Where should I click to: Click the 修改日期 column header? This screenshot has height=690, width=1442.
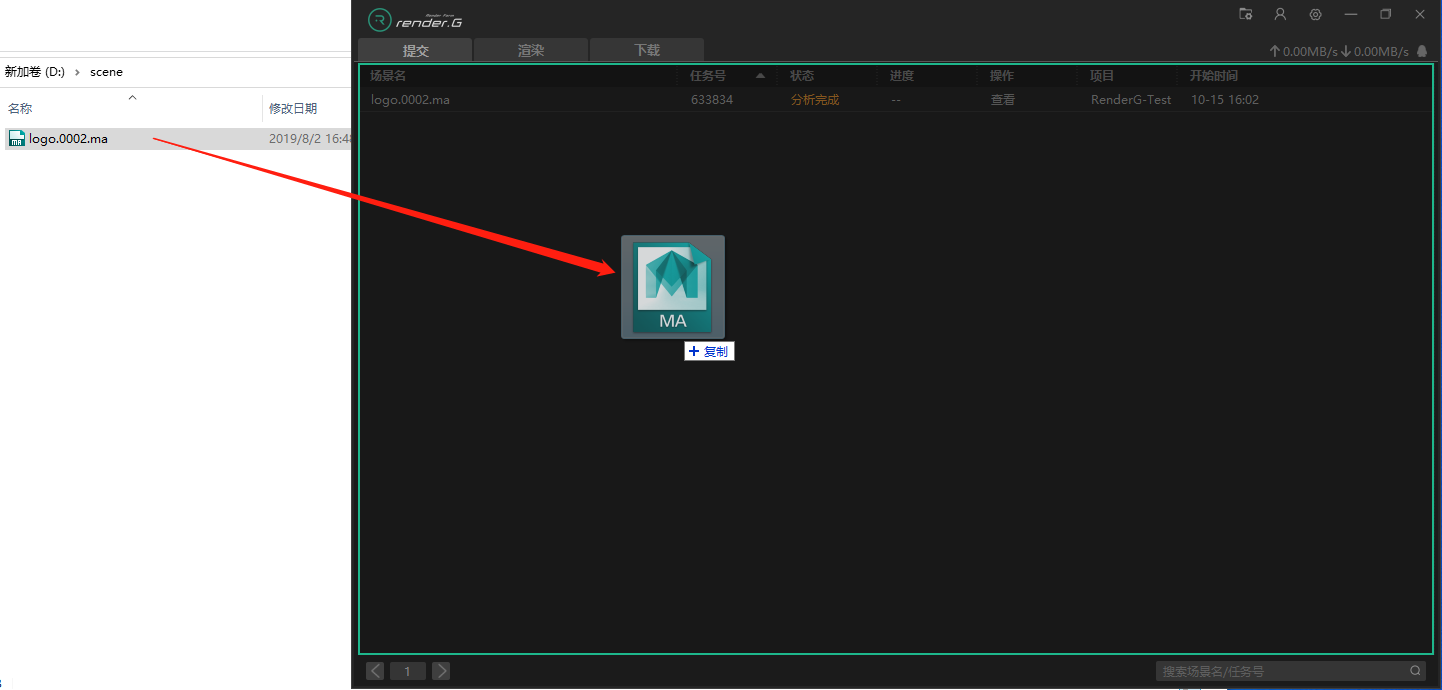[x=293, y=108]
